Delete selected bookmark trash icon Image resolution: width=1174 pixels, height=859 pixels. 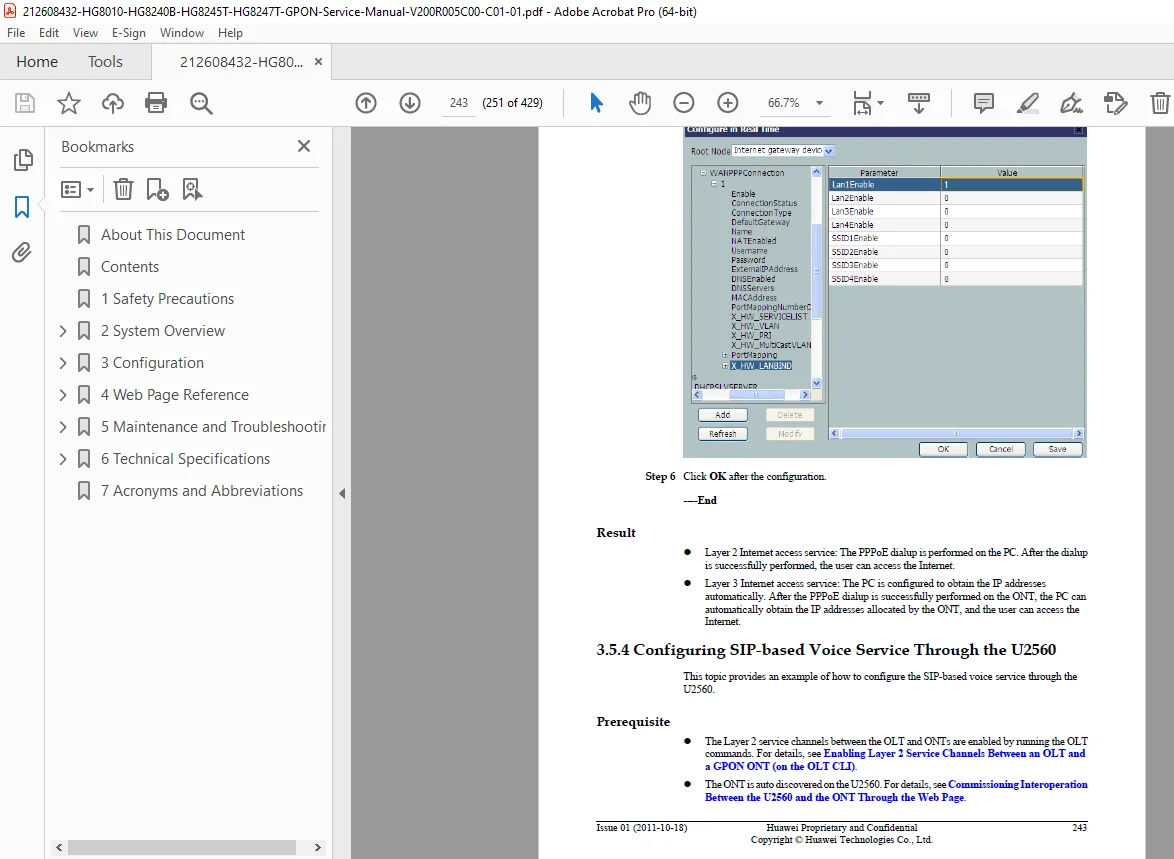123,189
